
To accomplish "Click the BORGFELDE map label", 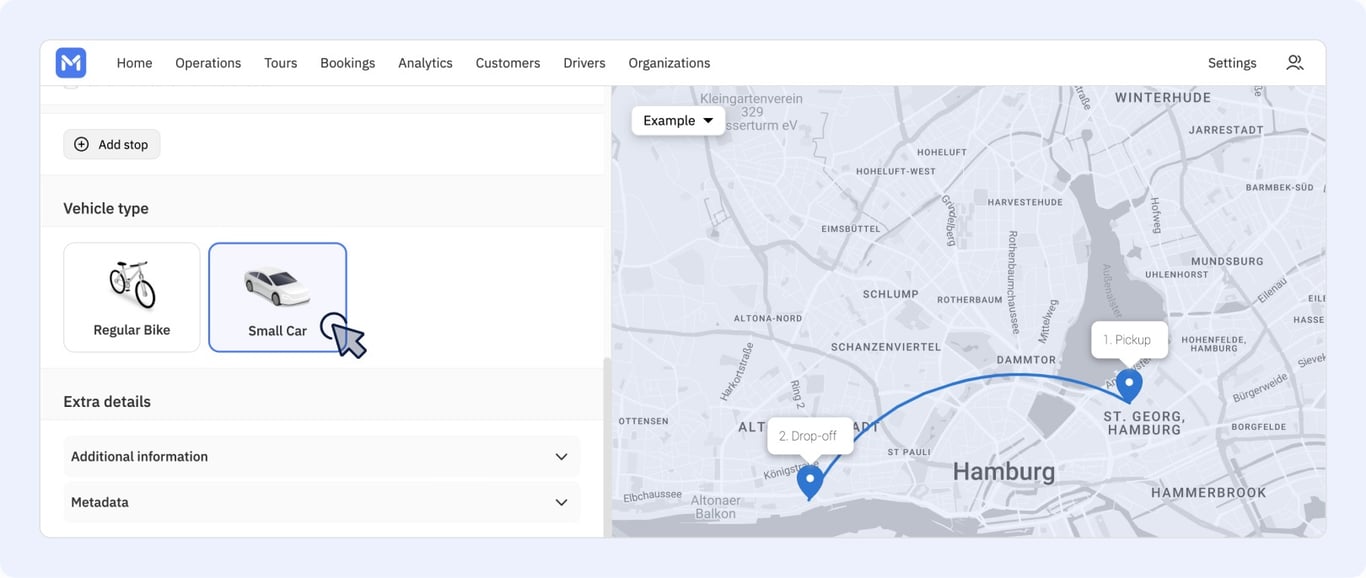I will pyautogui.click(x=1258, y=425).
